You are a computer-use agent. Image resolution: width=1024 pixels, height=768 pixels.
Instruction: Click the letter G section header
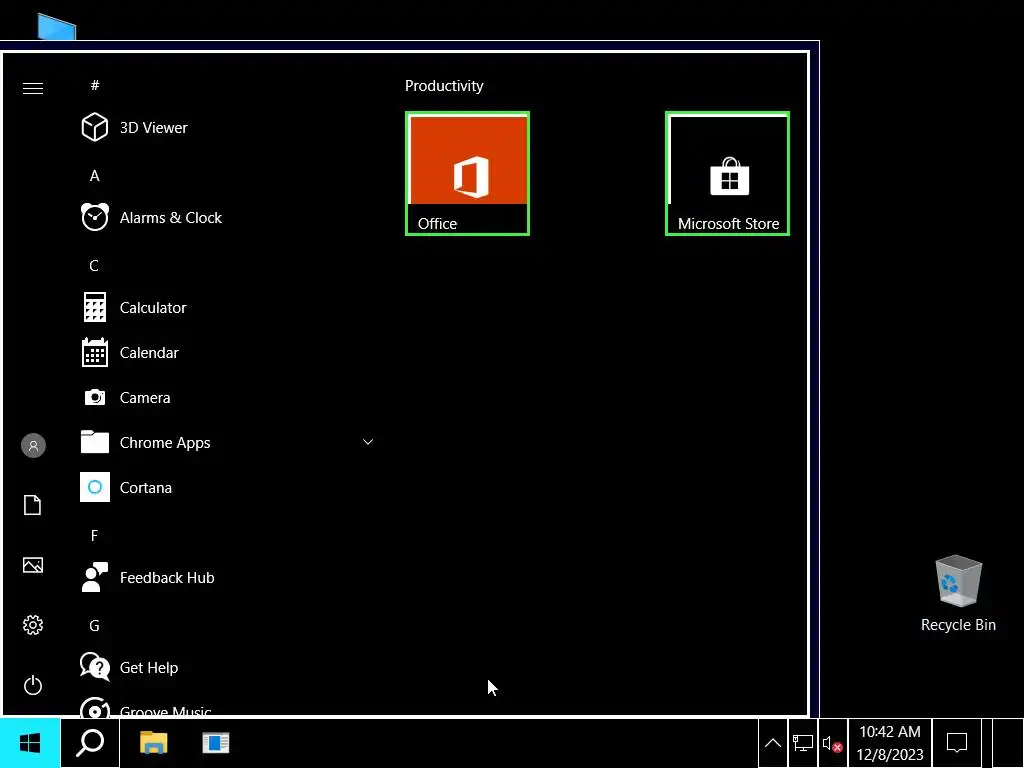(94, 626)
